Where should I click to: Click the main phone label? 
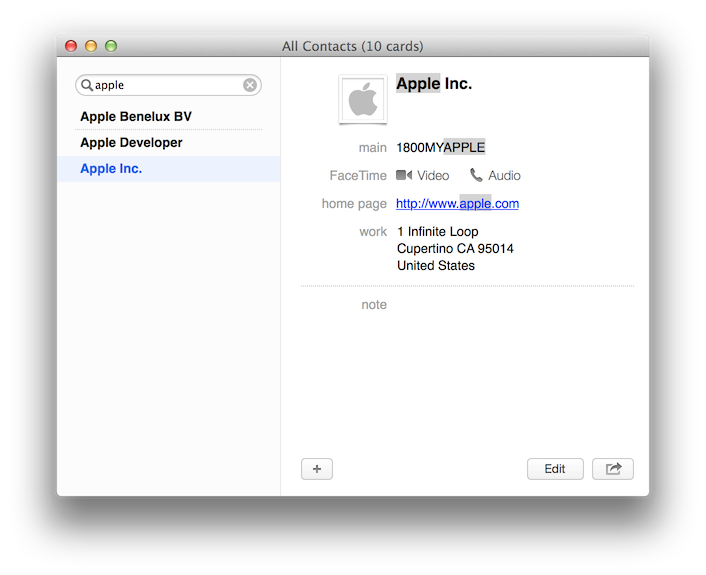pos(372,148)
